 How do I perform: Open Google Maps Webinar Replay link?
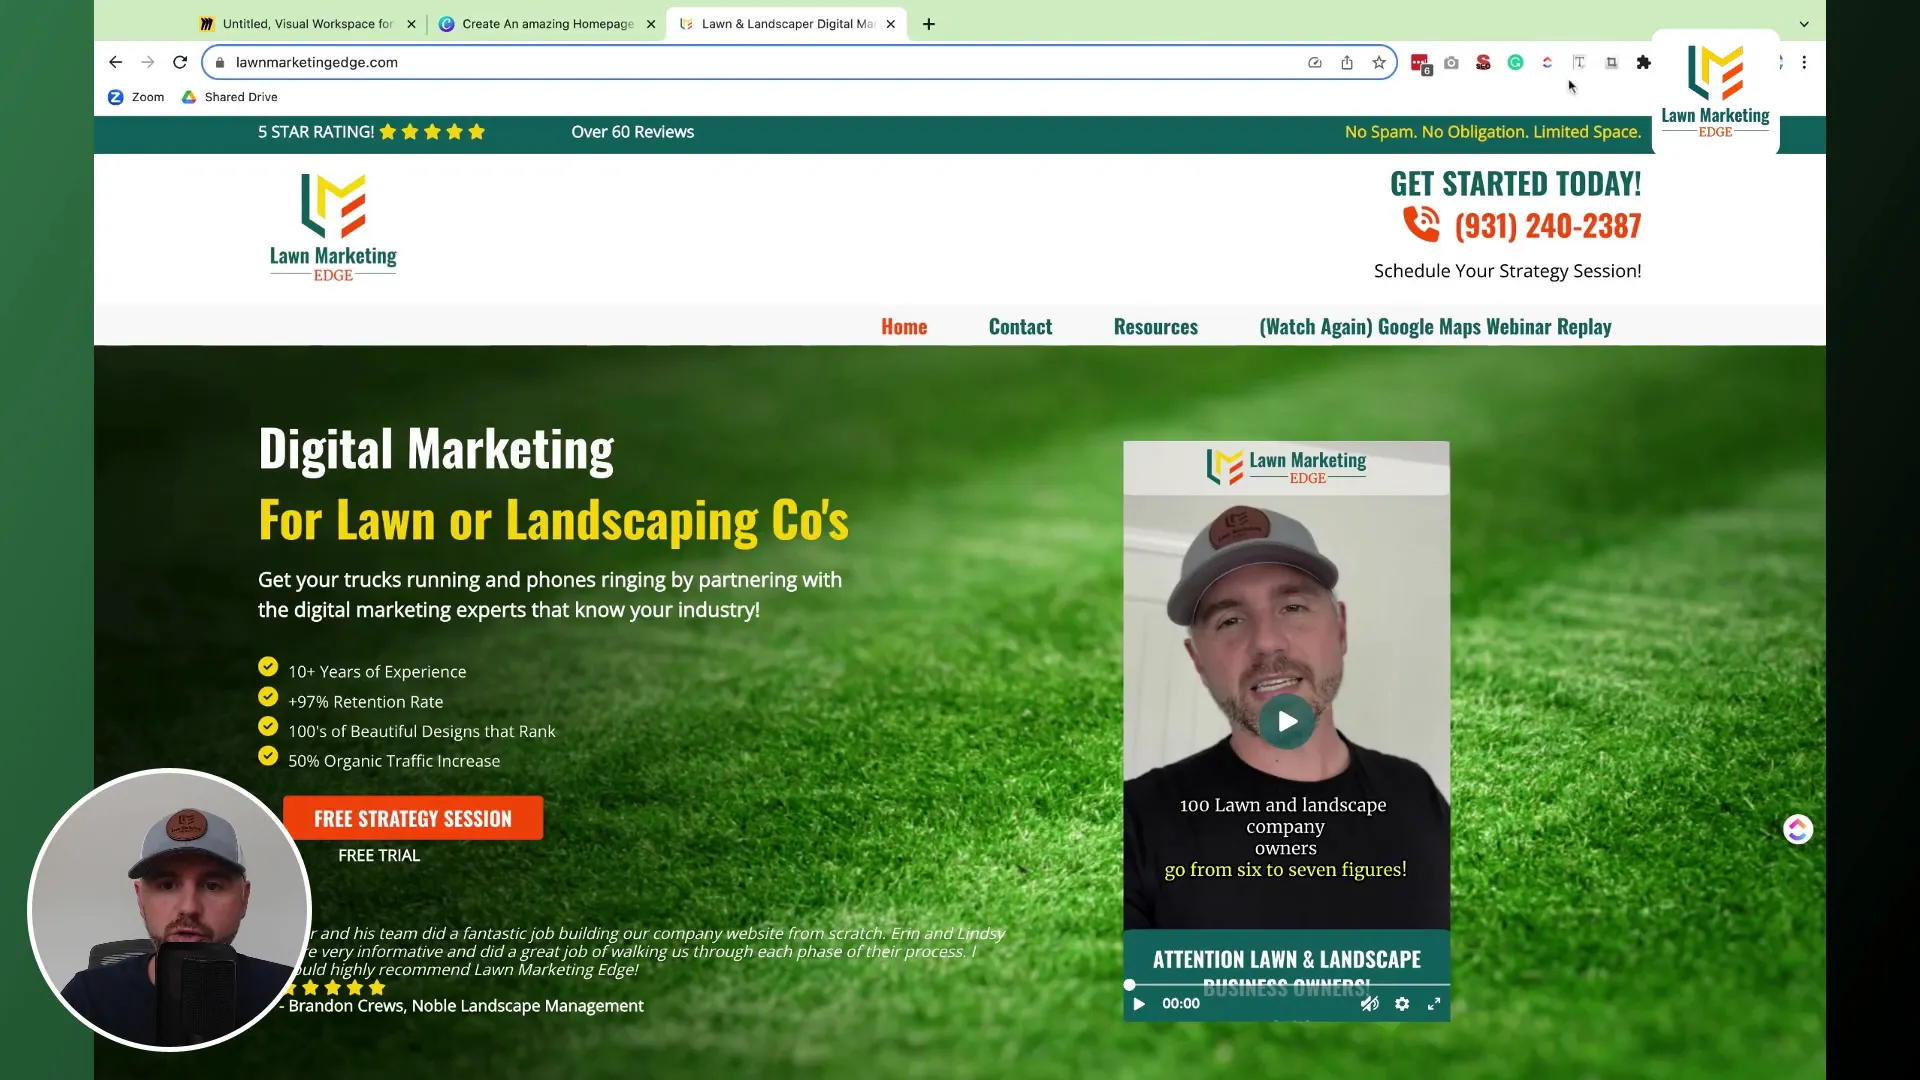1435,327
